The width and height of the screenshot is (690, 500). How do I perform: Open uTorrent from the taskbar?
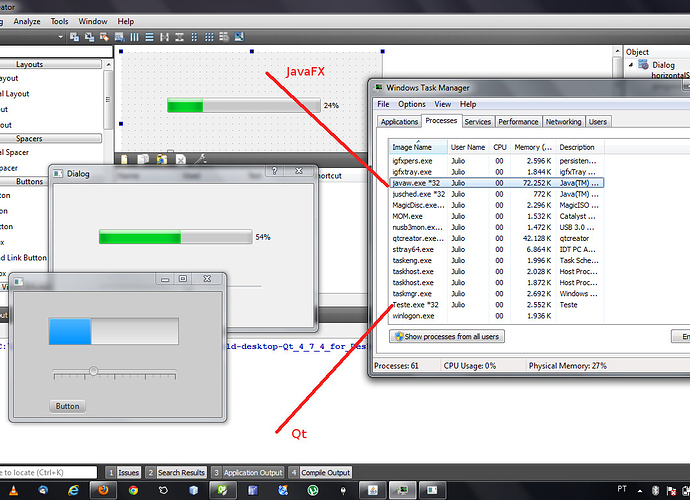tap(313, 490)
